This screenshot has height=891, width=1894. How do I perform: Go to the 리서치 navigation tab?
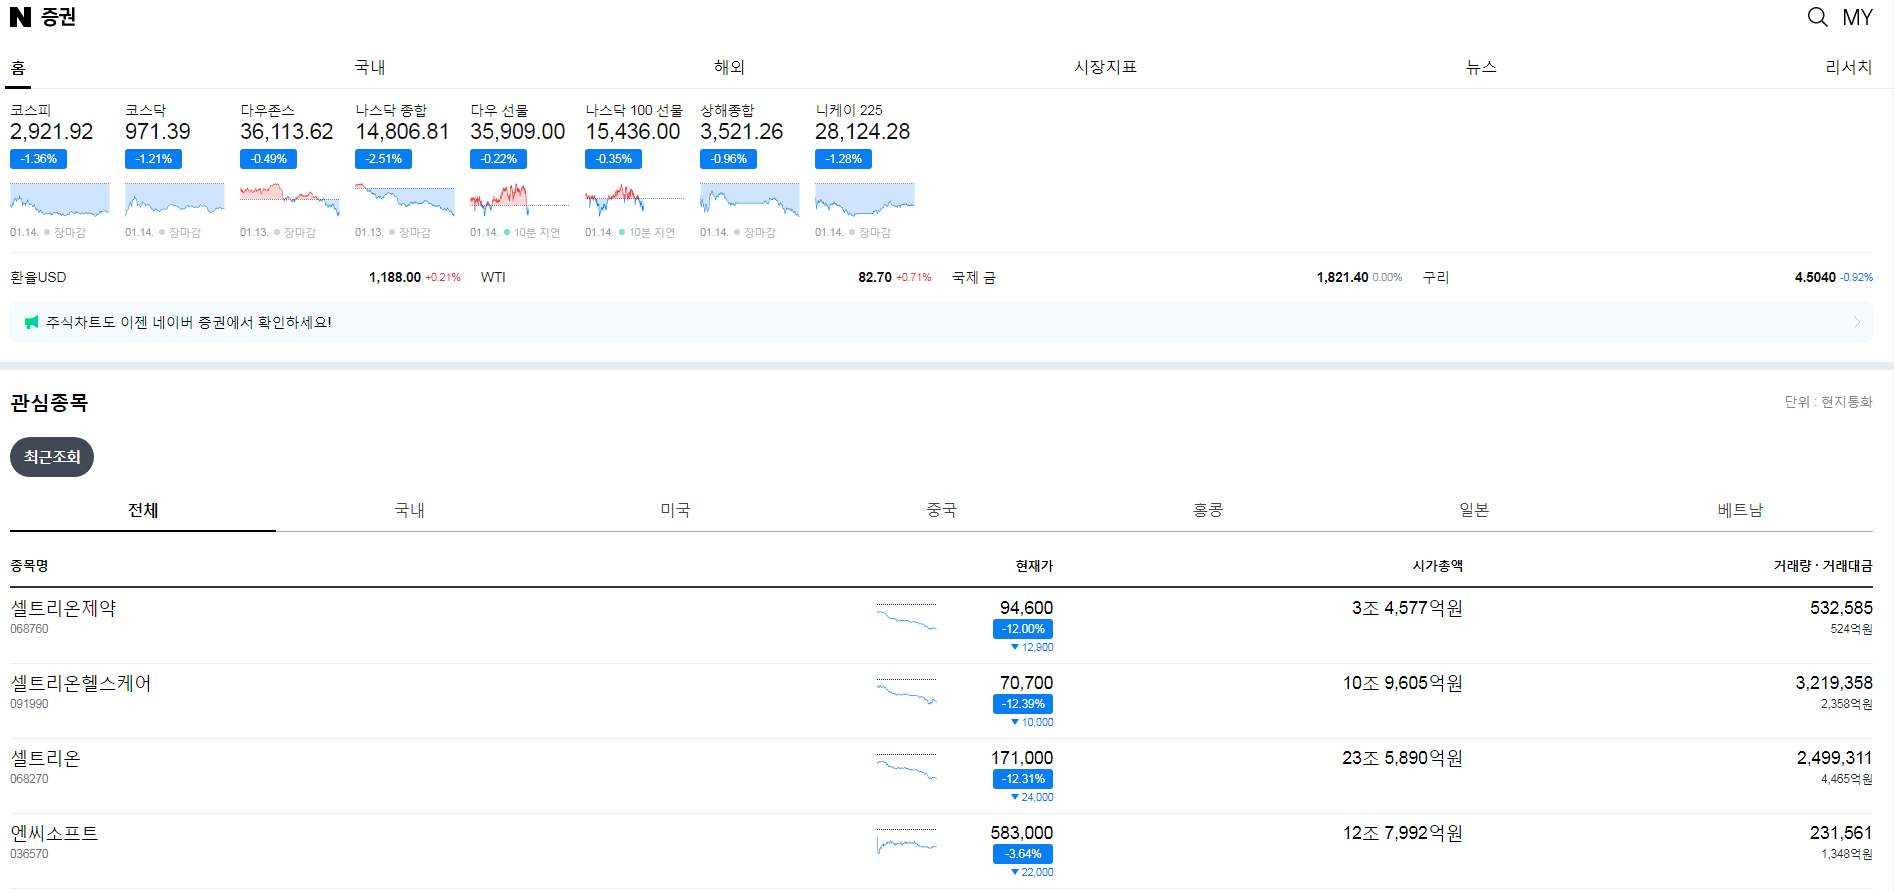(x=1848, y=67)
